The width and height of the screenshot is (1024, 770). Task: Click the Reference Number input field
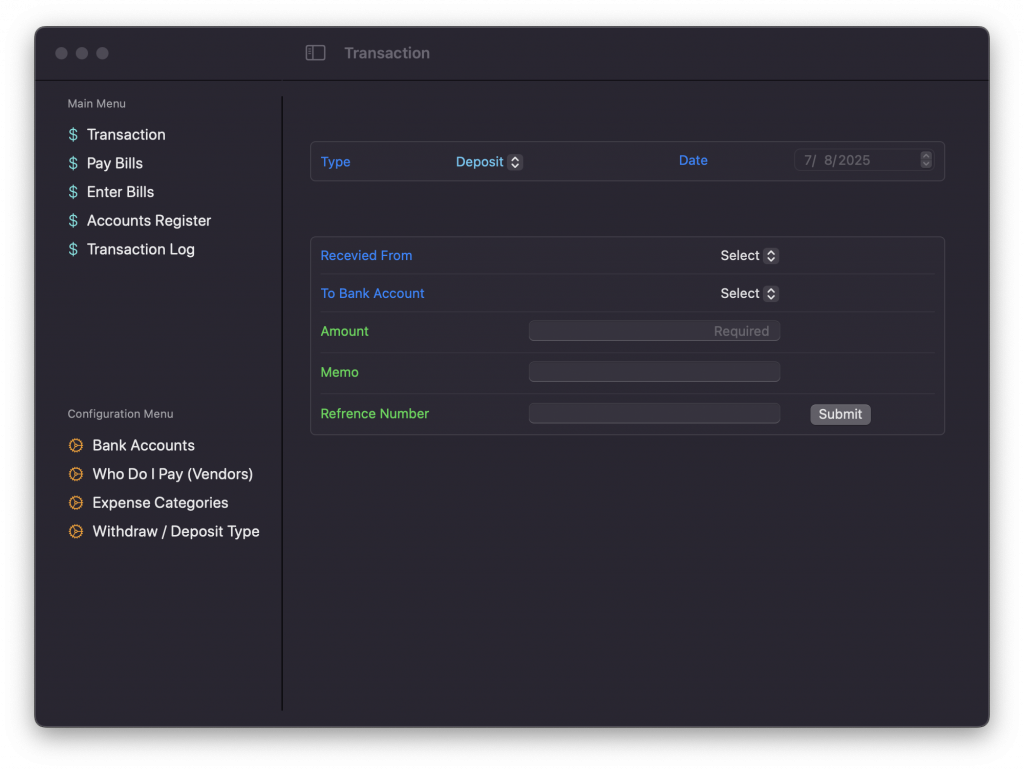click(x=654, y=414)
